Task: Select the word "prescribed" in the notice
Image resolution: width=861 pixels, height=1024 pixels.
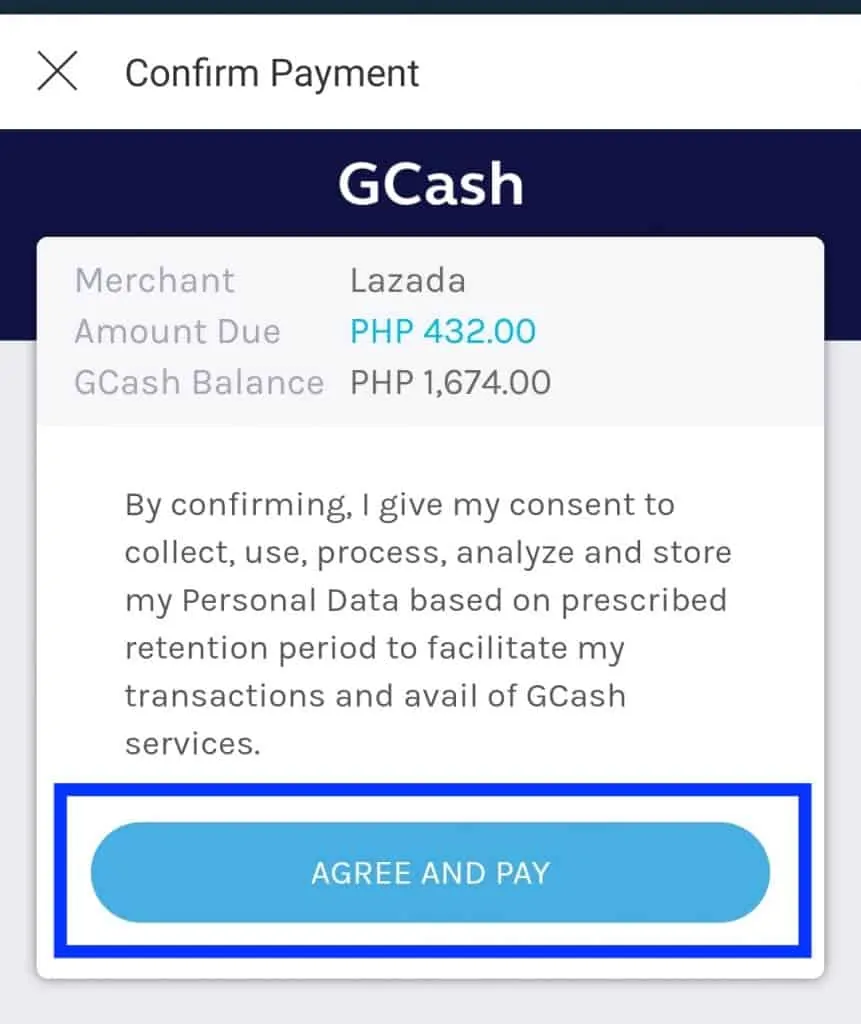Action: coord(644,600)
